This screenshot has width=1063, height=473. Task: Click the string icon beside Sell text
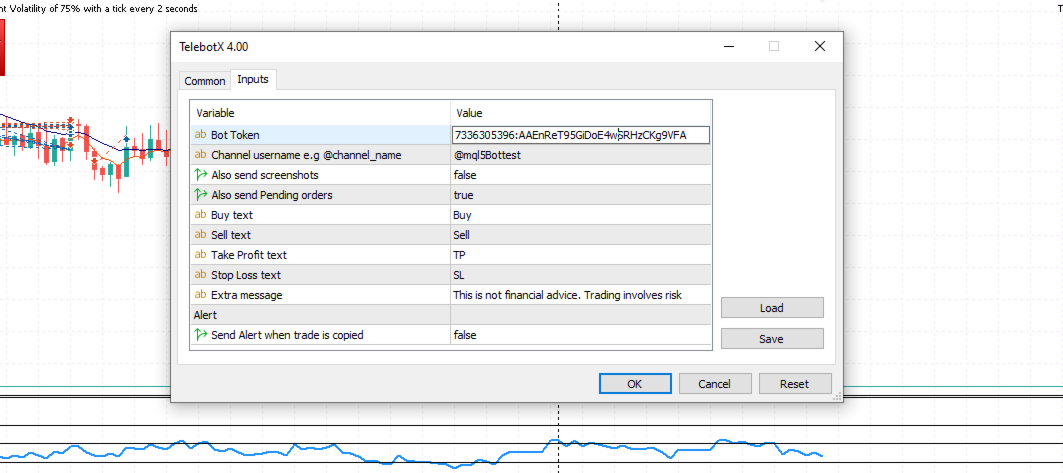point(200,235)
